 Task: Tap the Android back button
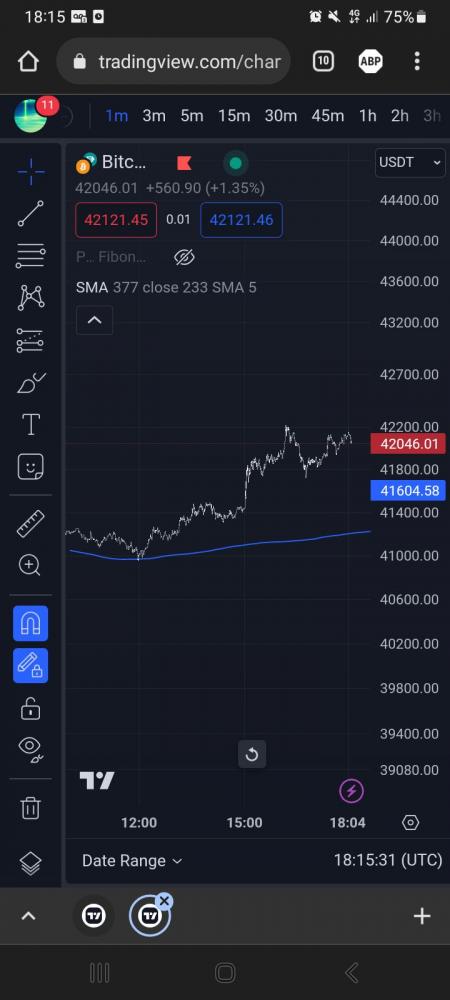pos(351,973)
